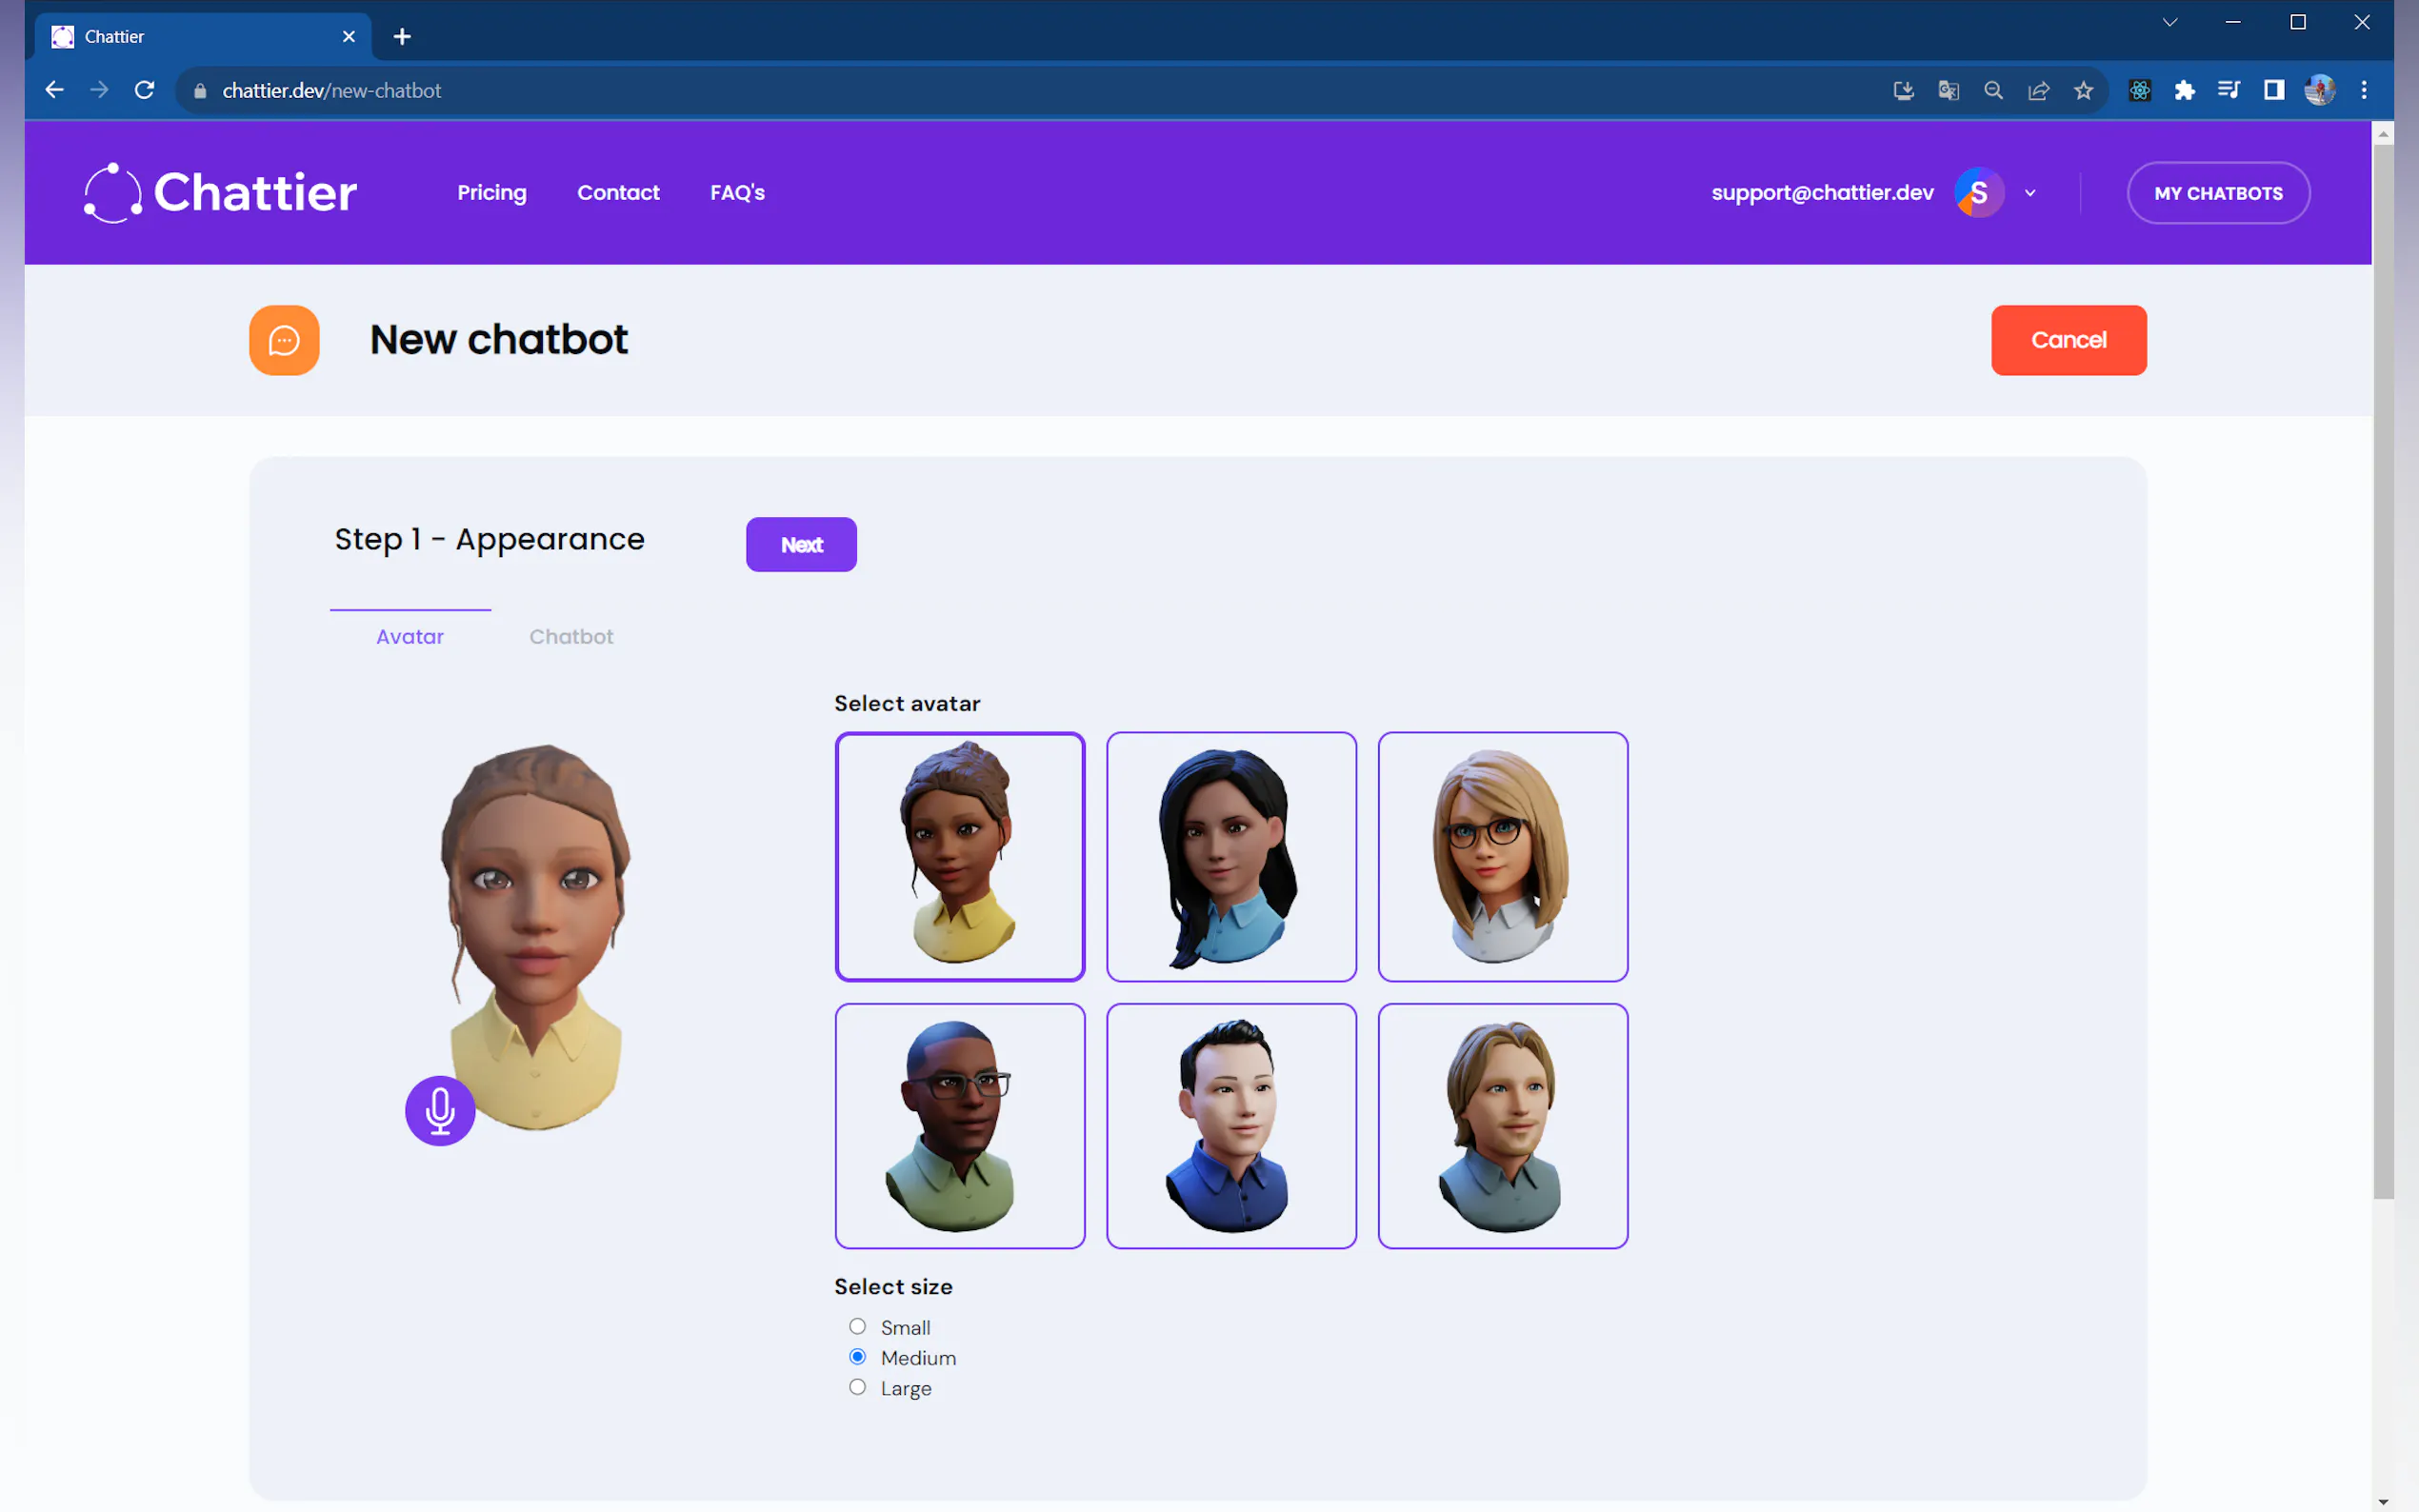
Task: Click the browser reload icon
Action: pyautogui.click(x=145, y=90)
